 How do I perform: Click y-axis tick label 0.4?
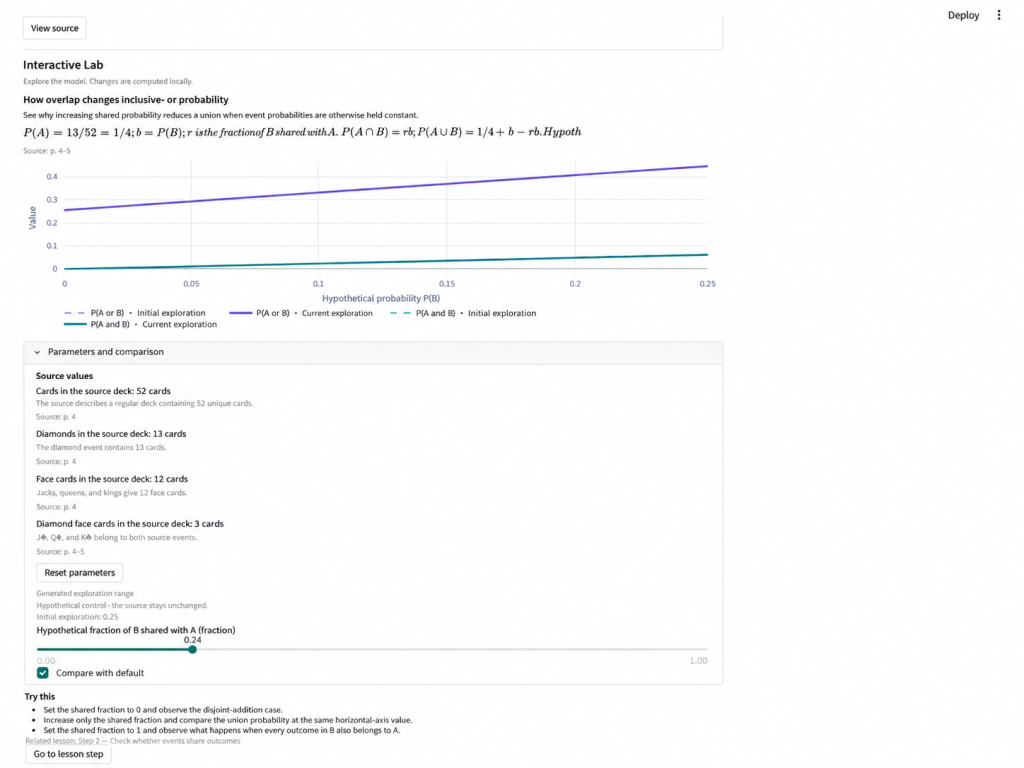coord(52,177)
